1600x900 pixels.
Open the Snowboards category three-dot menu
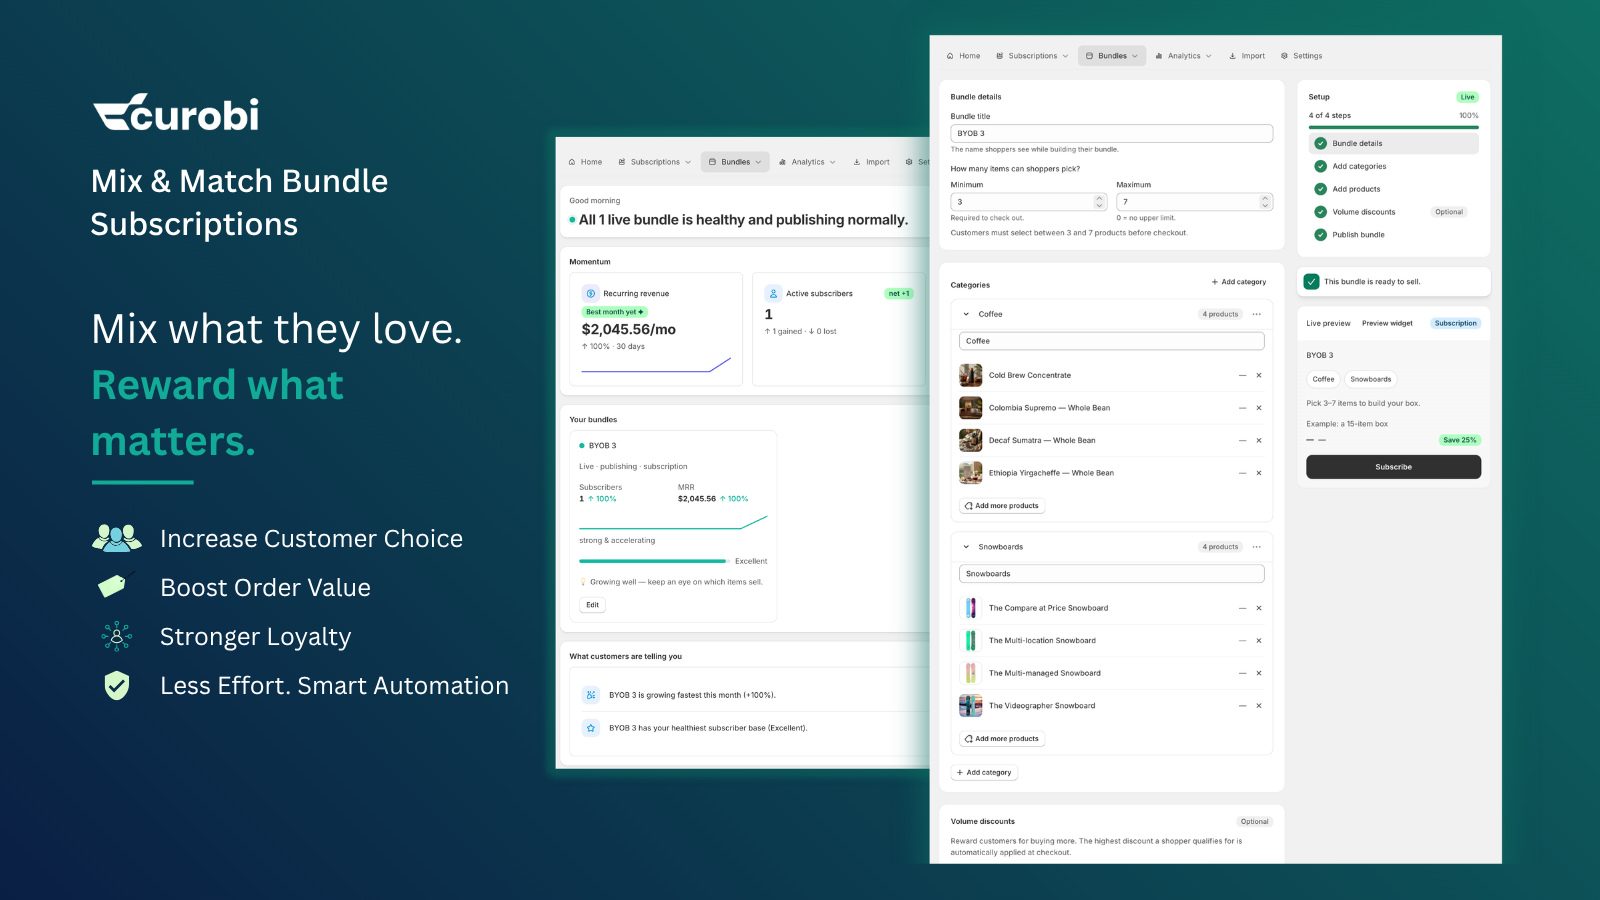1257,547
